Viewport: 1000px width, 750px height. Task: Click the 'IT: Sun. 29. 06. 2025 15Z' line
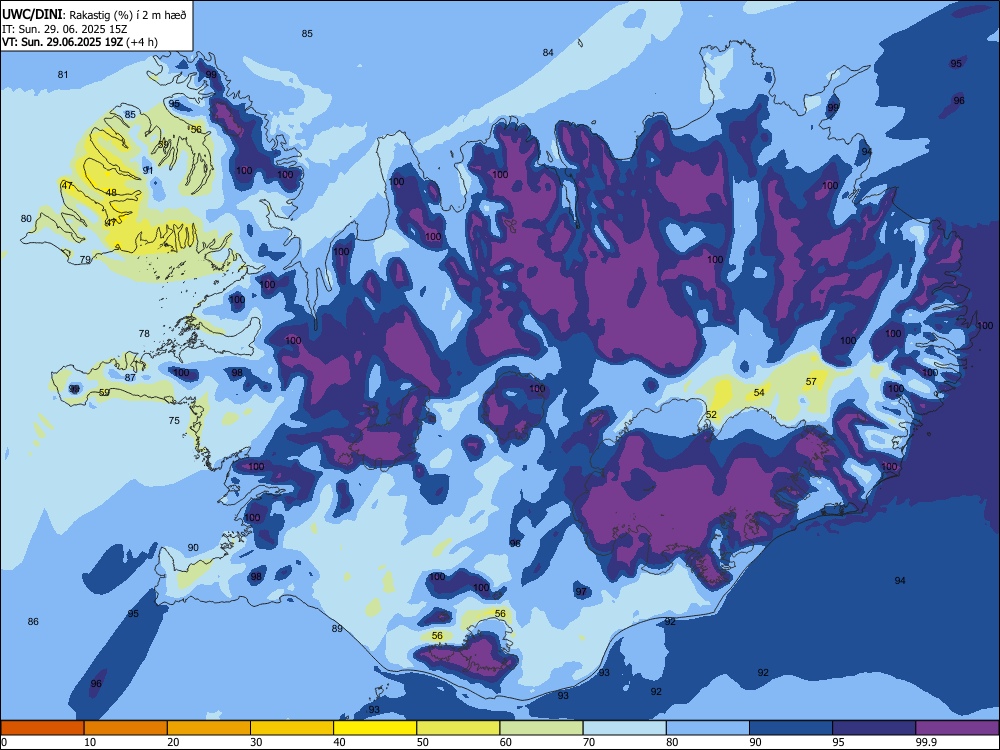point(65,29)
